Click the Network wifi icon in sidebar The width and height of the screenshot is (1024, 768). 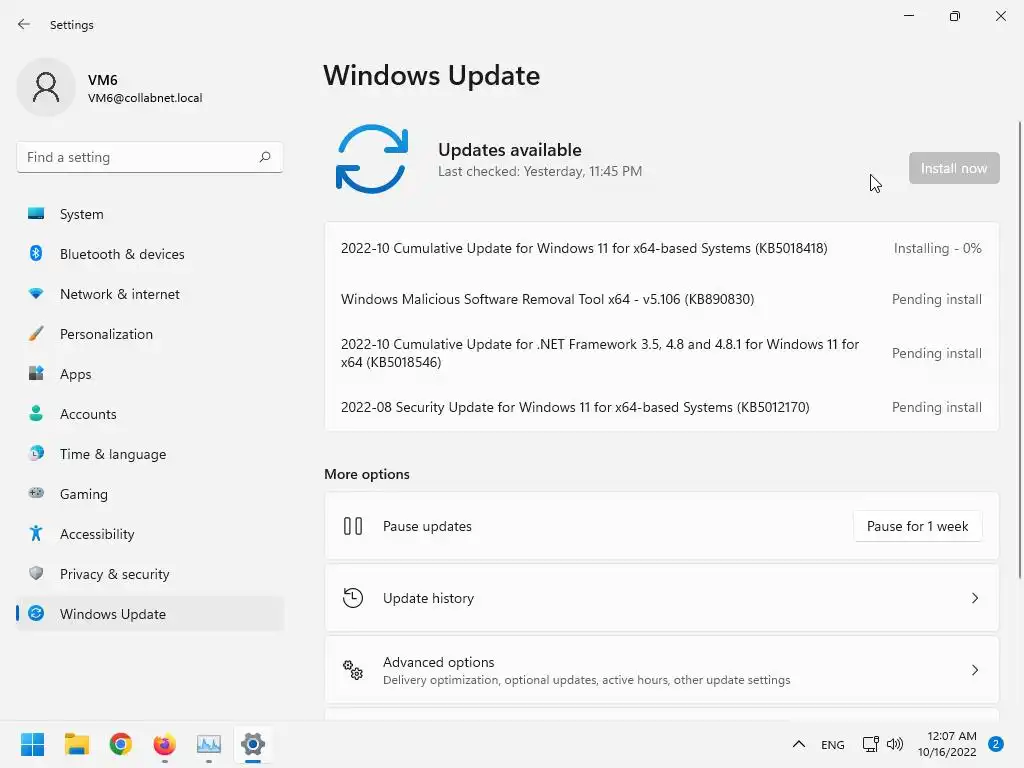(x=36, y=294)
